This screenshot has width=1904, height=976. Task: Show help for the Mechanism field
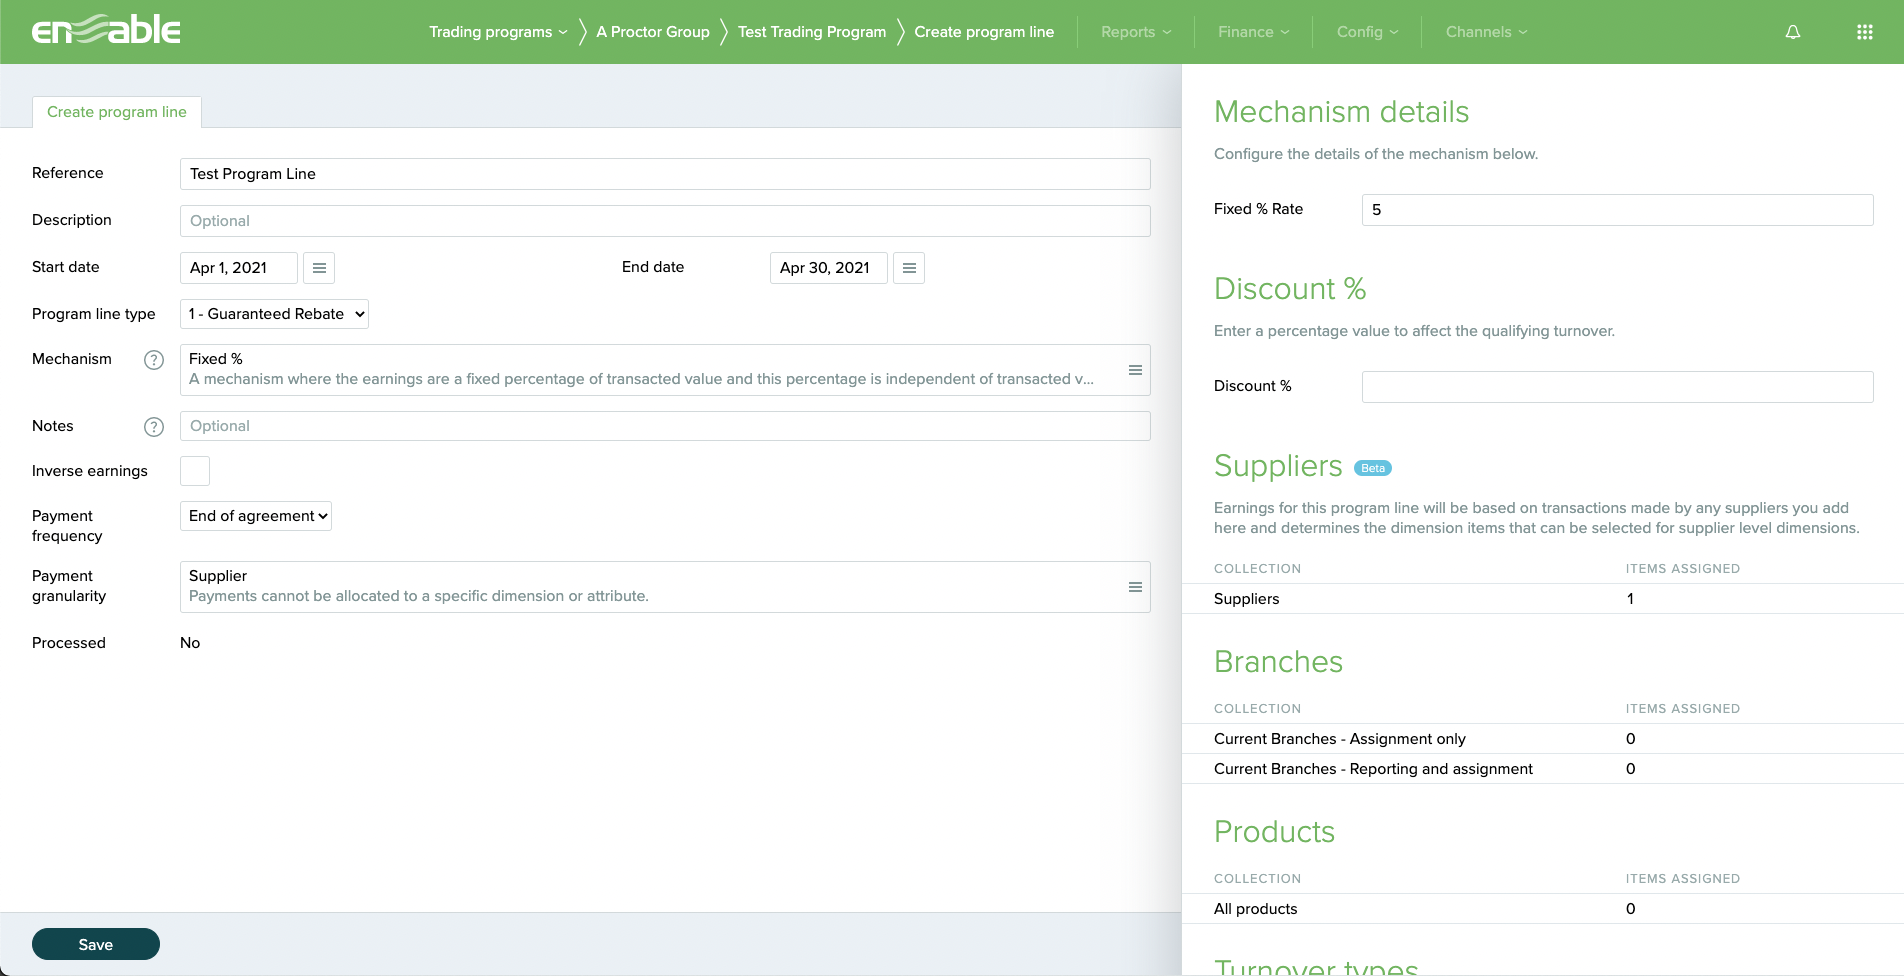pos(154,360)
